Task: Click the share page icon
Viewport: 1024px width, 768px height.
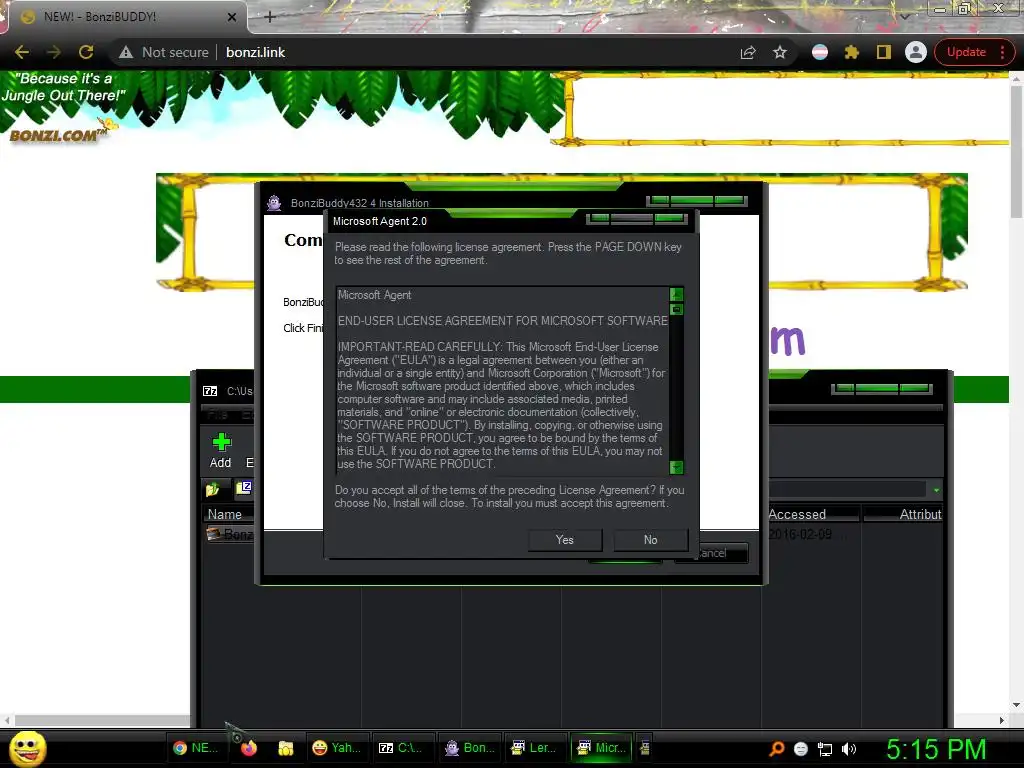Action: 748,52
